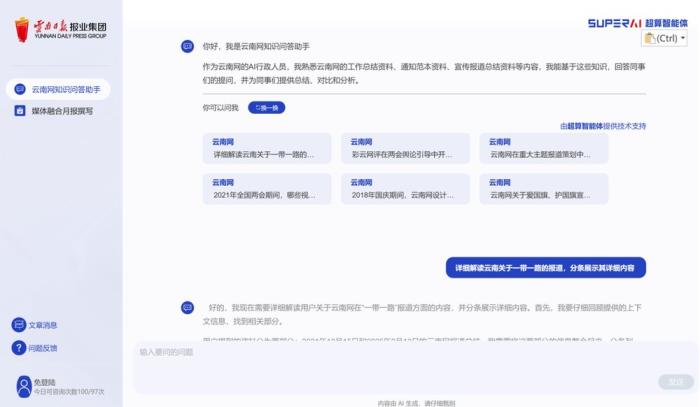This screenshot has height=407, width=700.
Task: Click the assistant avatar beside the 好的 reply
Action: pyautogui.click(x=188, y=307)
